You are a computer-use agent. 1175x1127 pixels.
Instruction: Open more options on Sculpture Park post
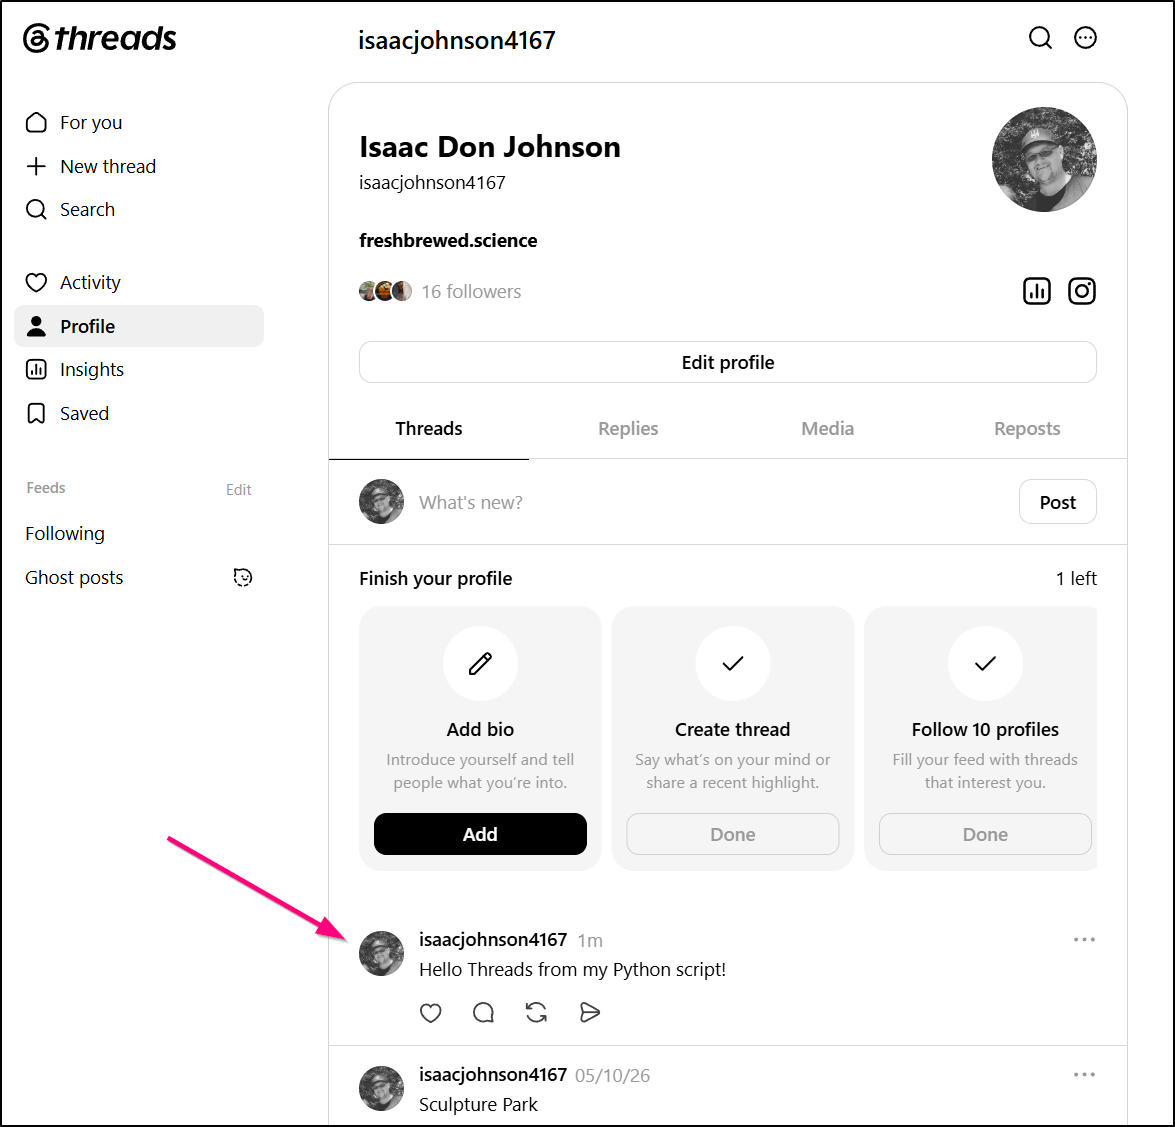point(1084,1075)
